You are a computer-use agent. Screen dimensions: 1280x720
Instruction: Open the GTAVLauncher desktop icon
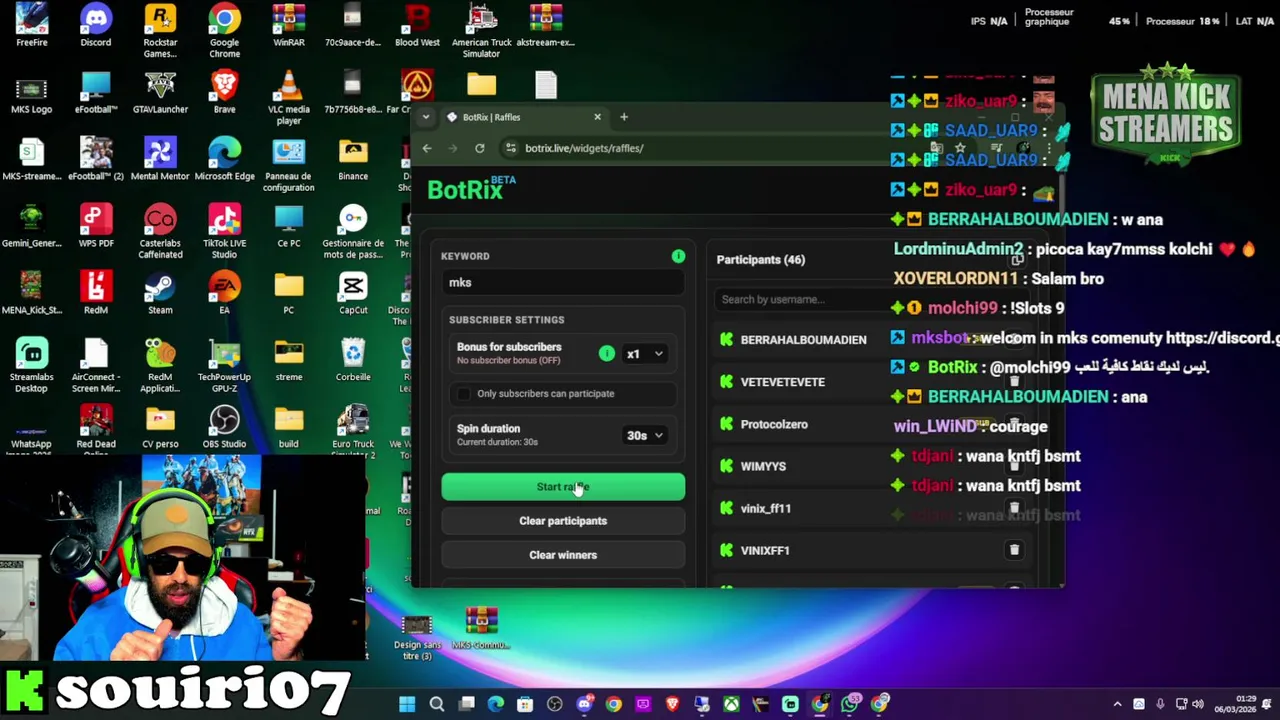click(x=160, y=93)
